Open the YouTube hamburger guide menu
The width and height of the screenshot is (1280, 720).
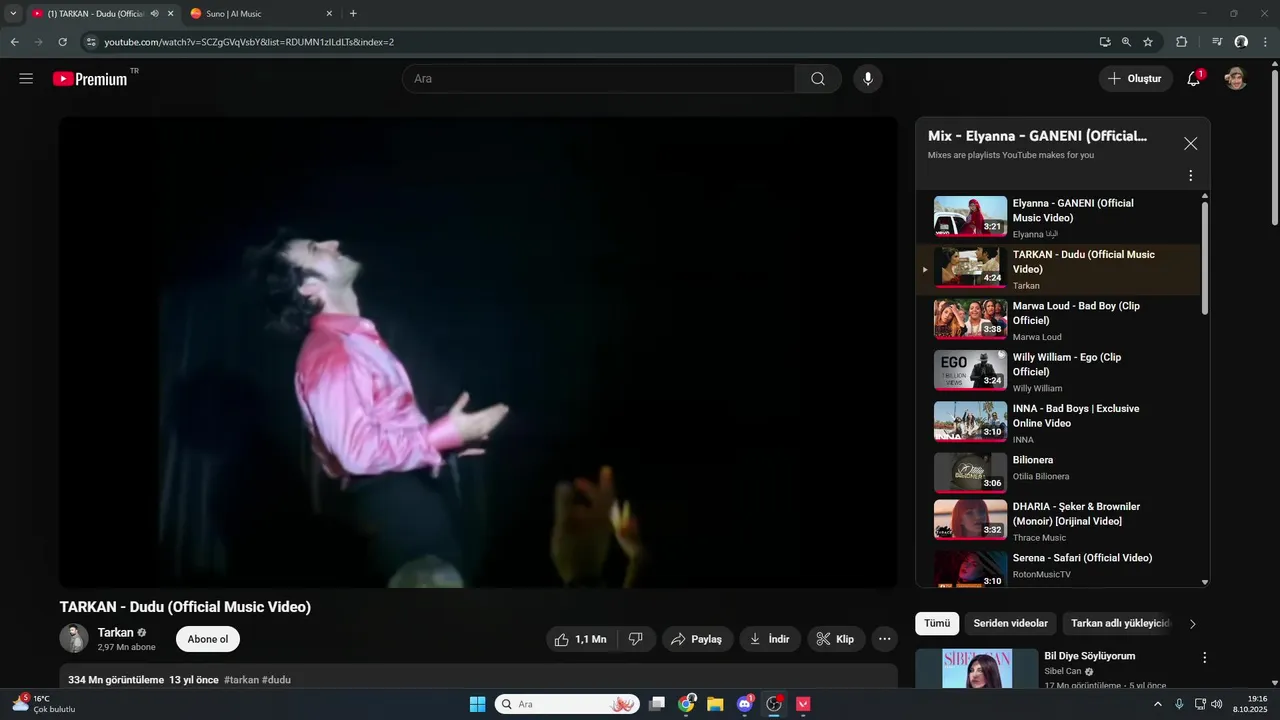(x=26, y=79)
